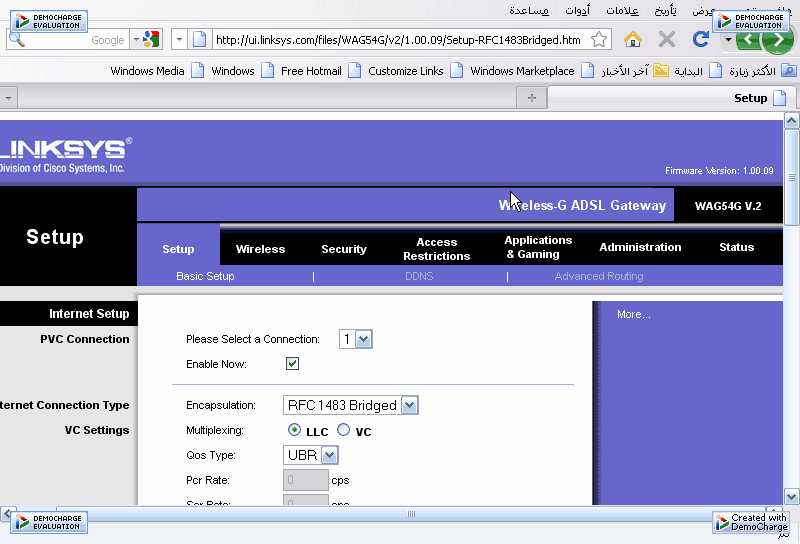Click the vertical scrollbar down arrow
The height and width of the screenshot is (544, 800).
(791, 497)
